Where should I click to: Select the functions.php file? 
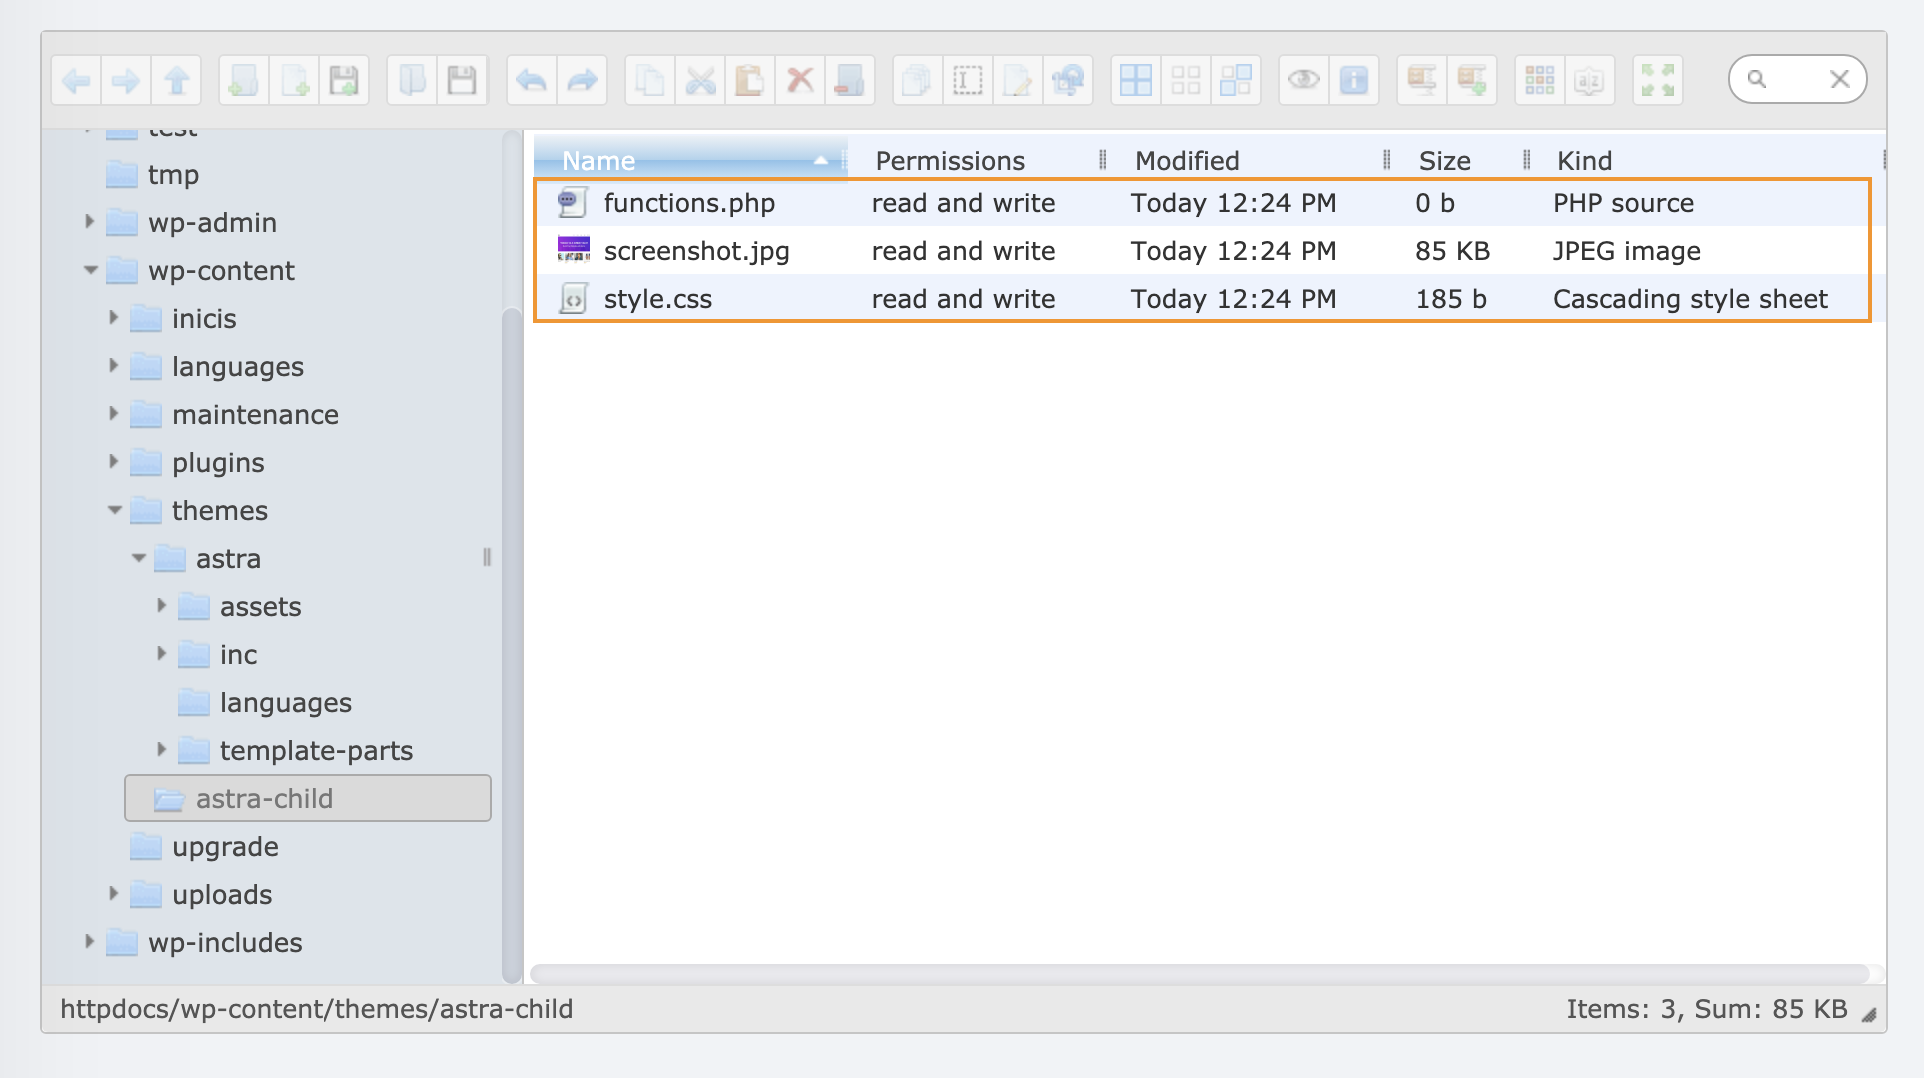(x=689, y=203)
